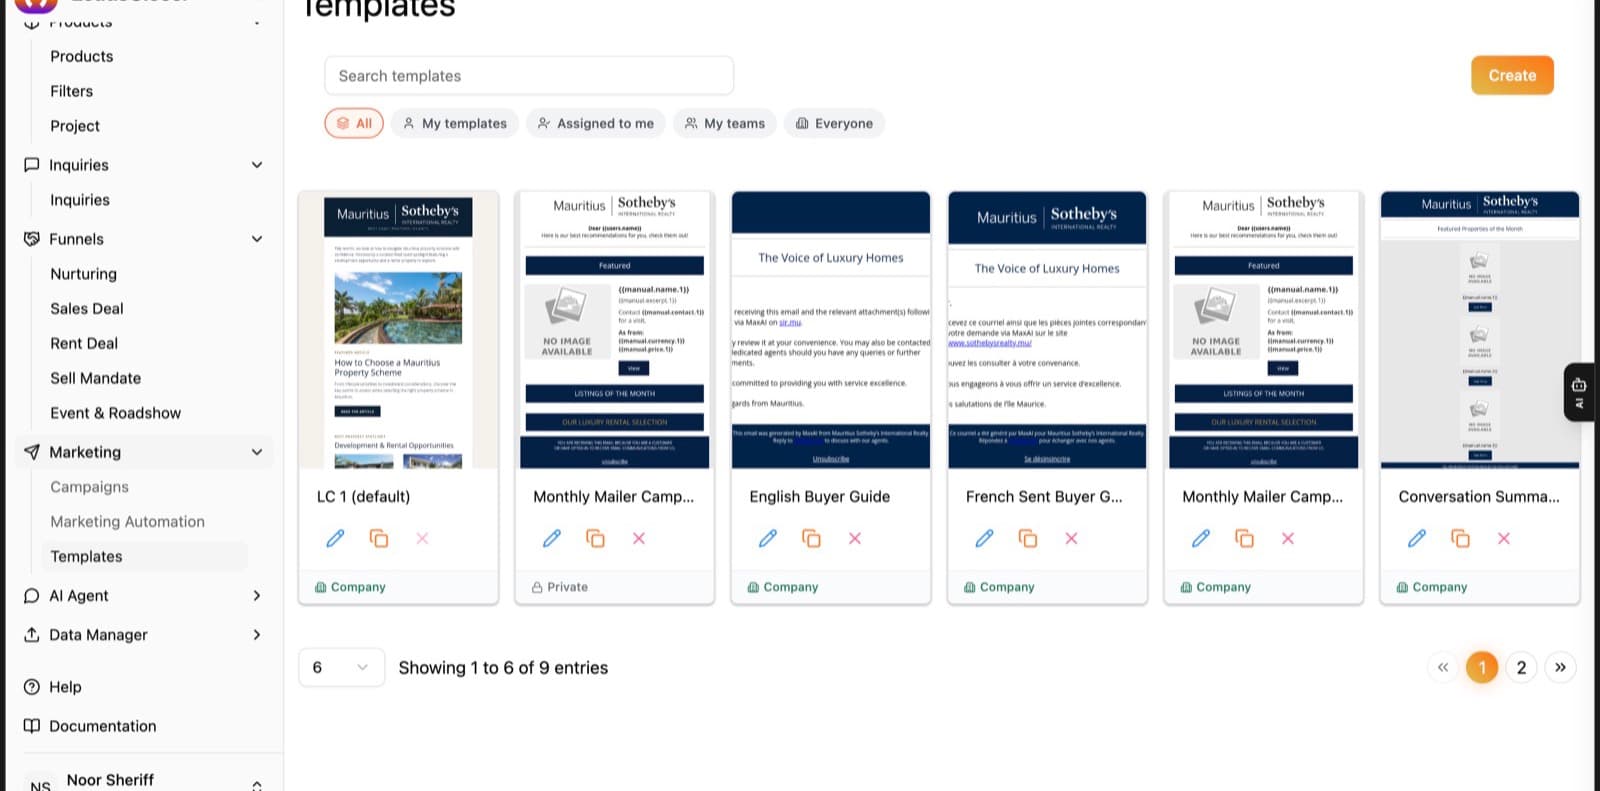Edit the Conversation Summary template
The width and height of the screenshot is (1600, 791).
click(x=1417, y=538)
